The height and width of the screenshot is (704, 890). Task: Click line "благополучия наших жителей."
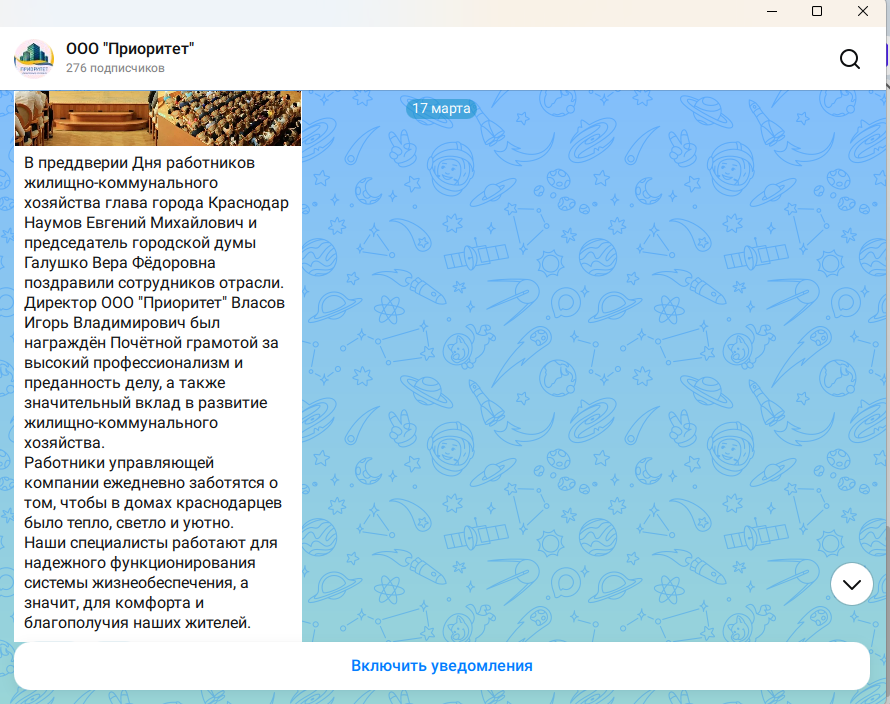tap(137, 623)
